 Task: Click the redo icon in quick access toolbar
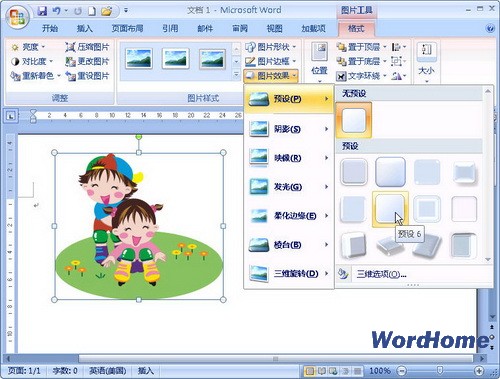[x=78, y=11]
